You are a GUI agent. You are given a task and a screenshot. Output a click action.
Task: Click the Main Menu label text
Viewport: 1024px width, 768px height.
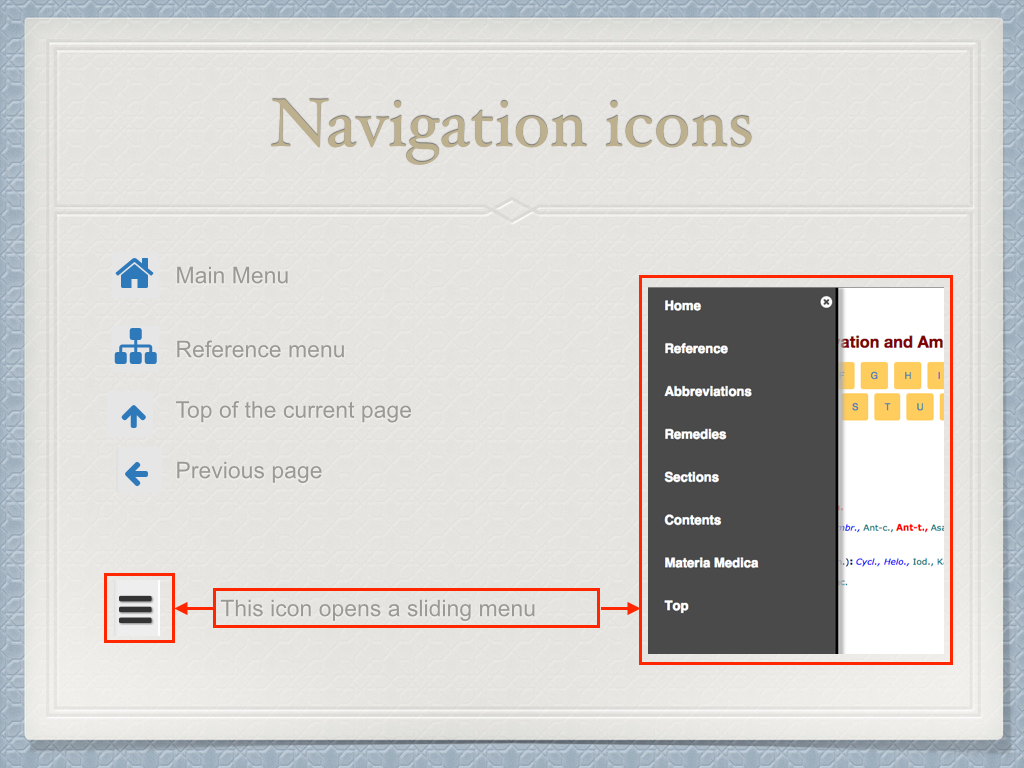232,276
